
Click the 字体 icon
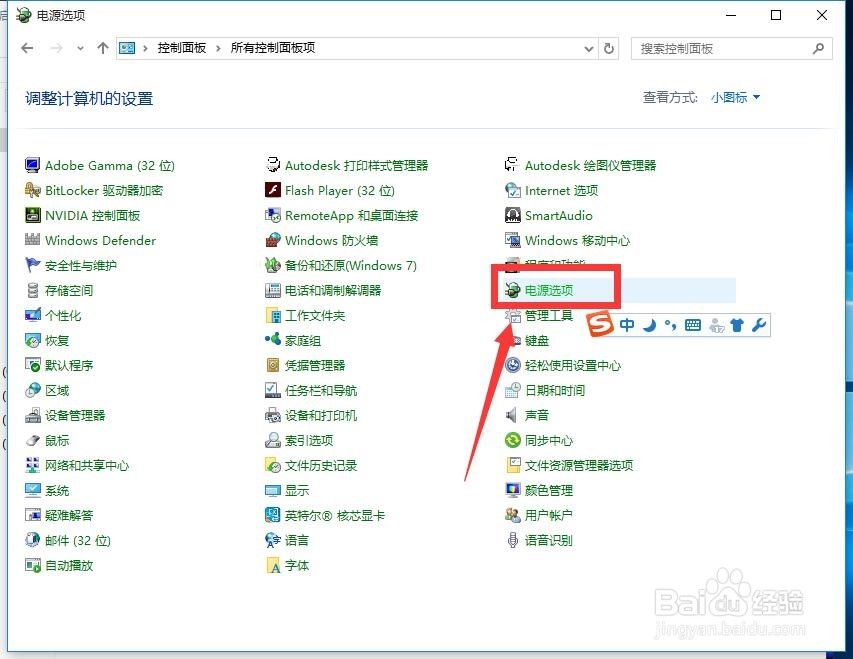tap(273, 565)
